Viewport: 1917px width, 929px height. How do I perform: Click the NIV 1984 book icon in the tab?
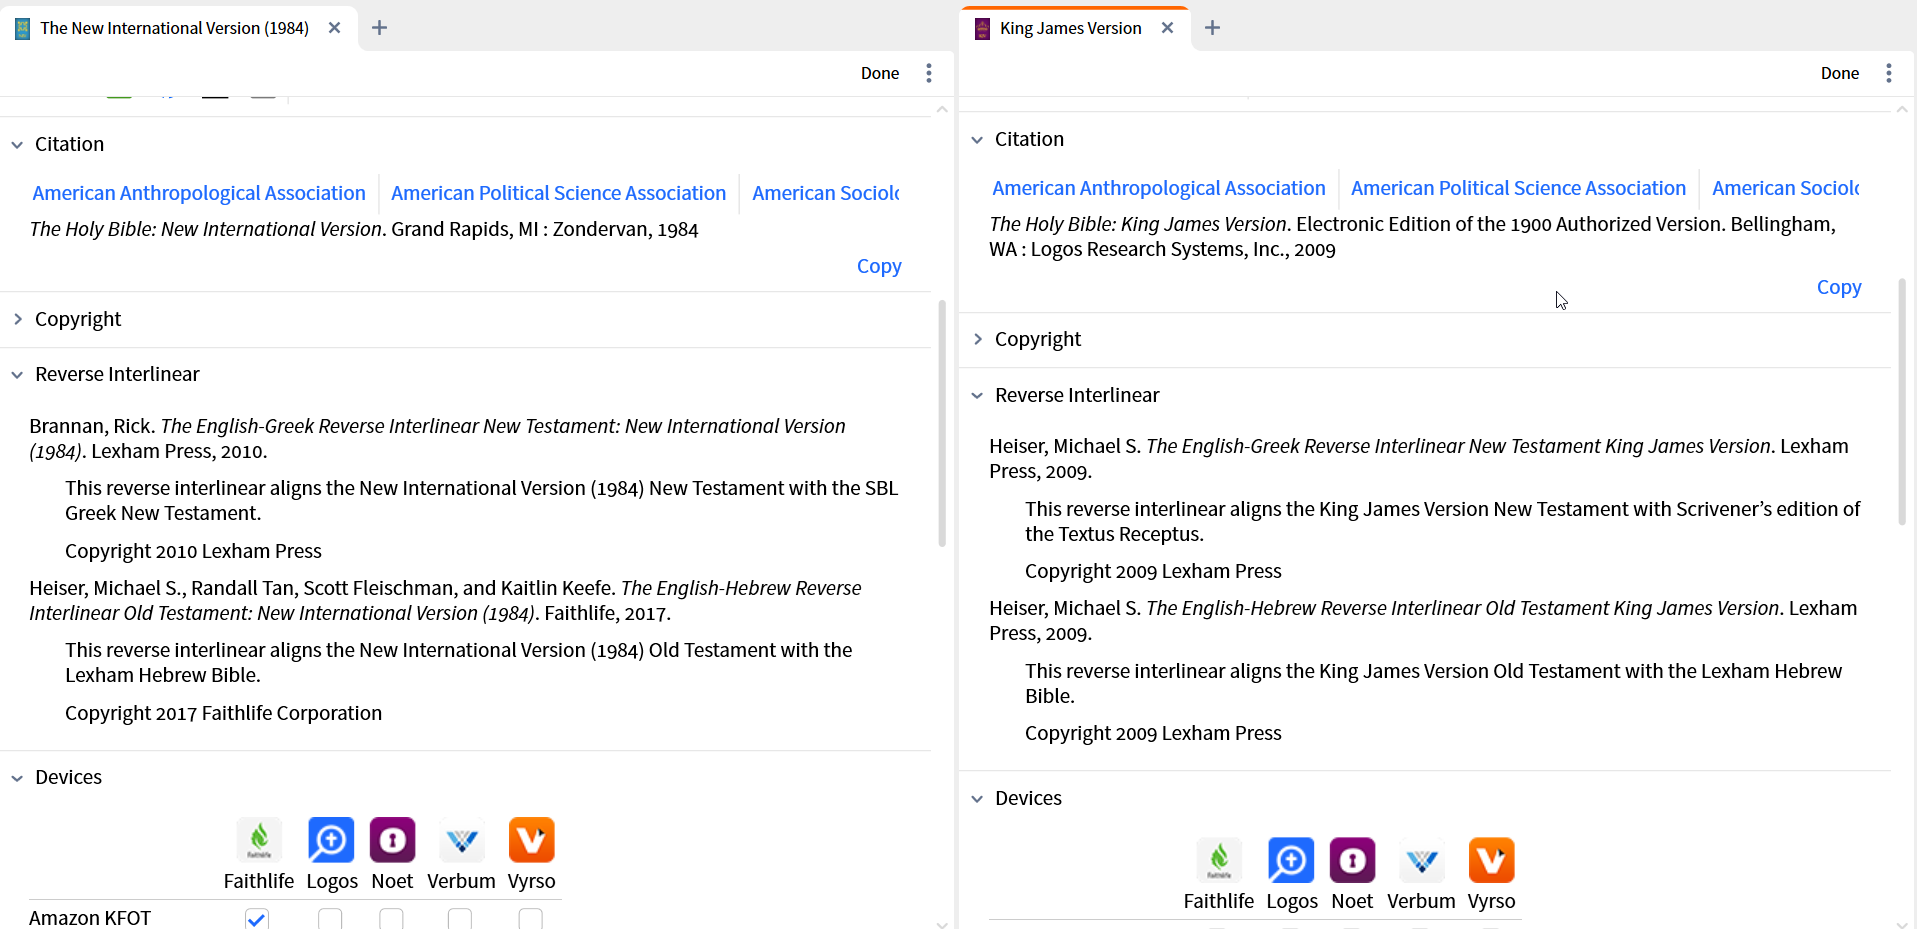[22, 29]
